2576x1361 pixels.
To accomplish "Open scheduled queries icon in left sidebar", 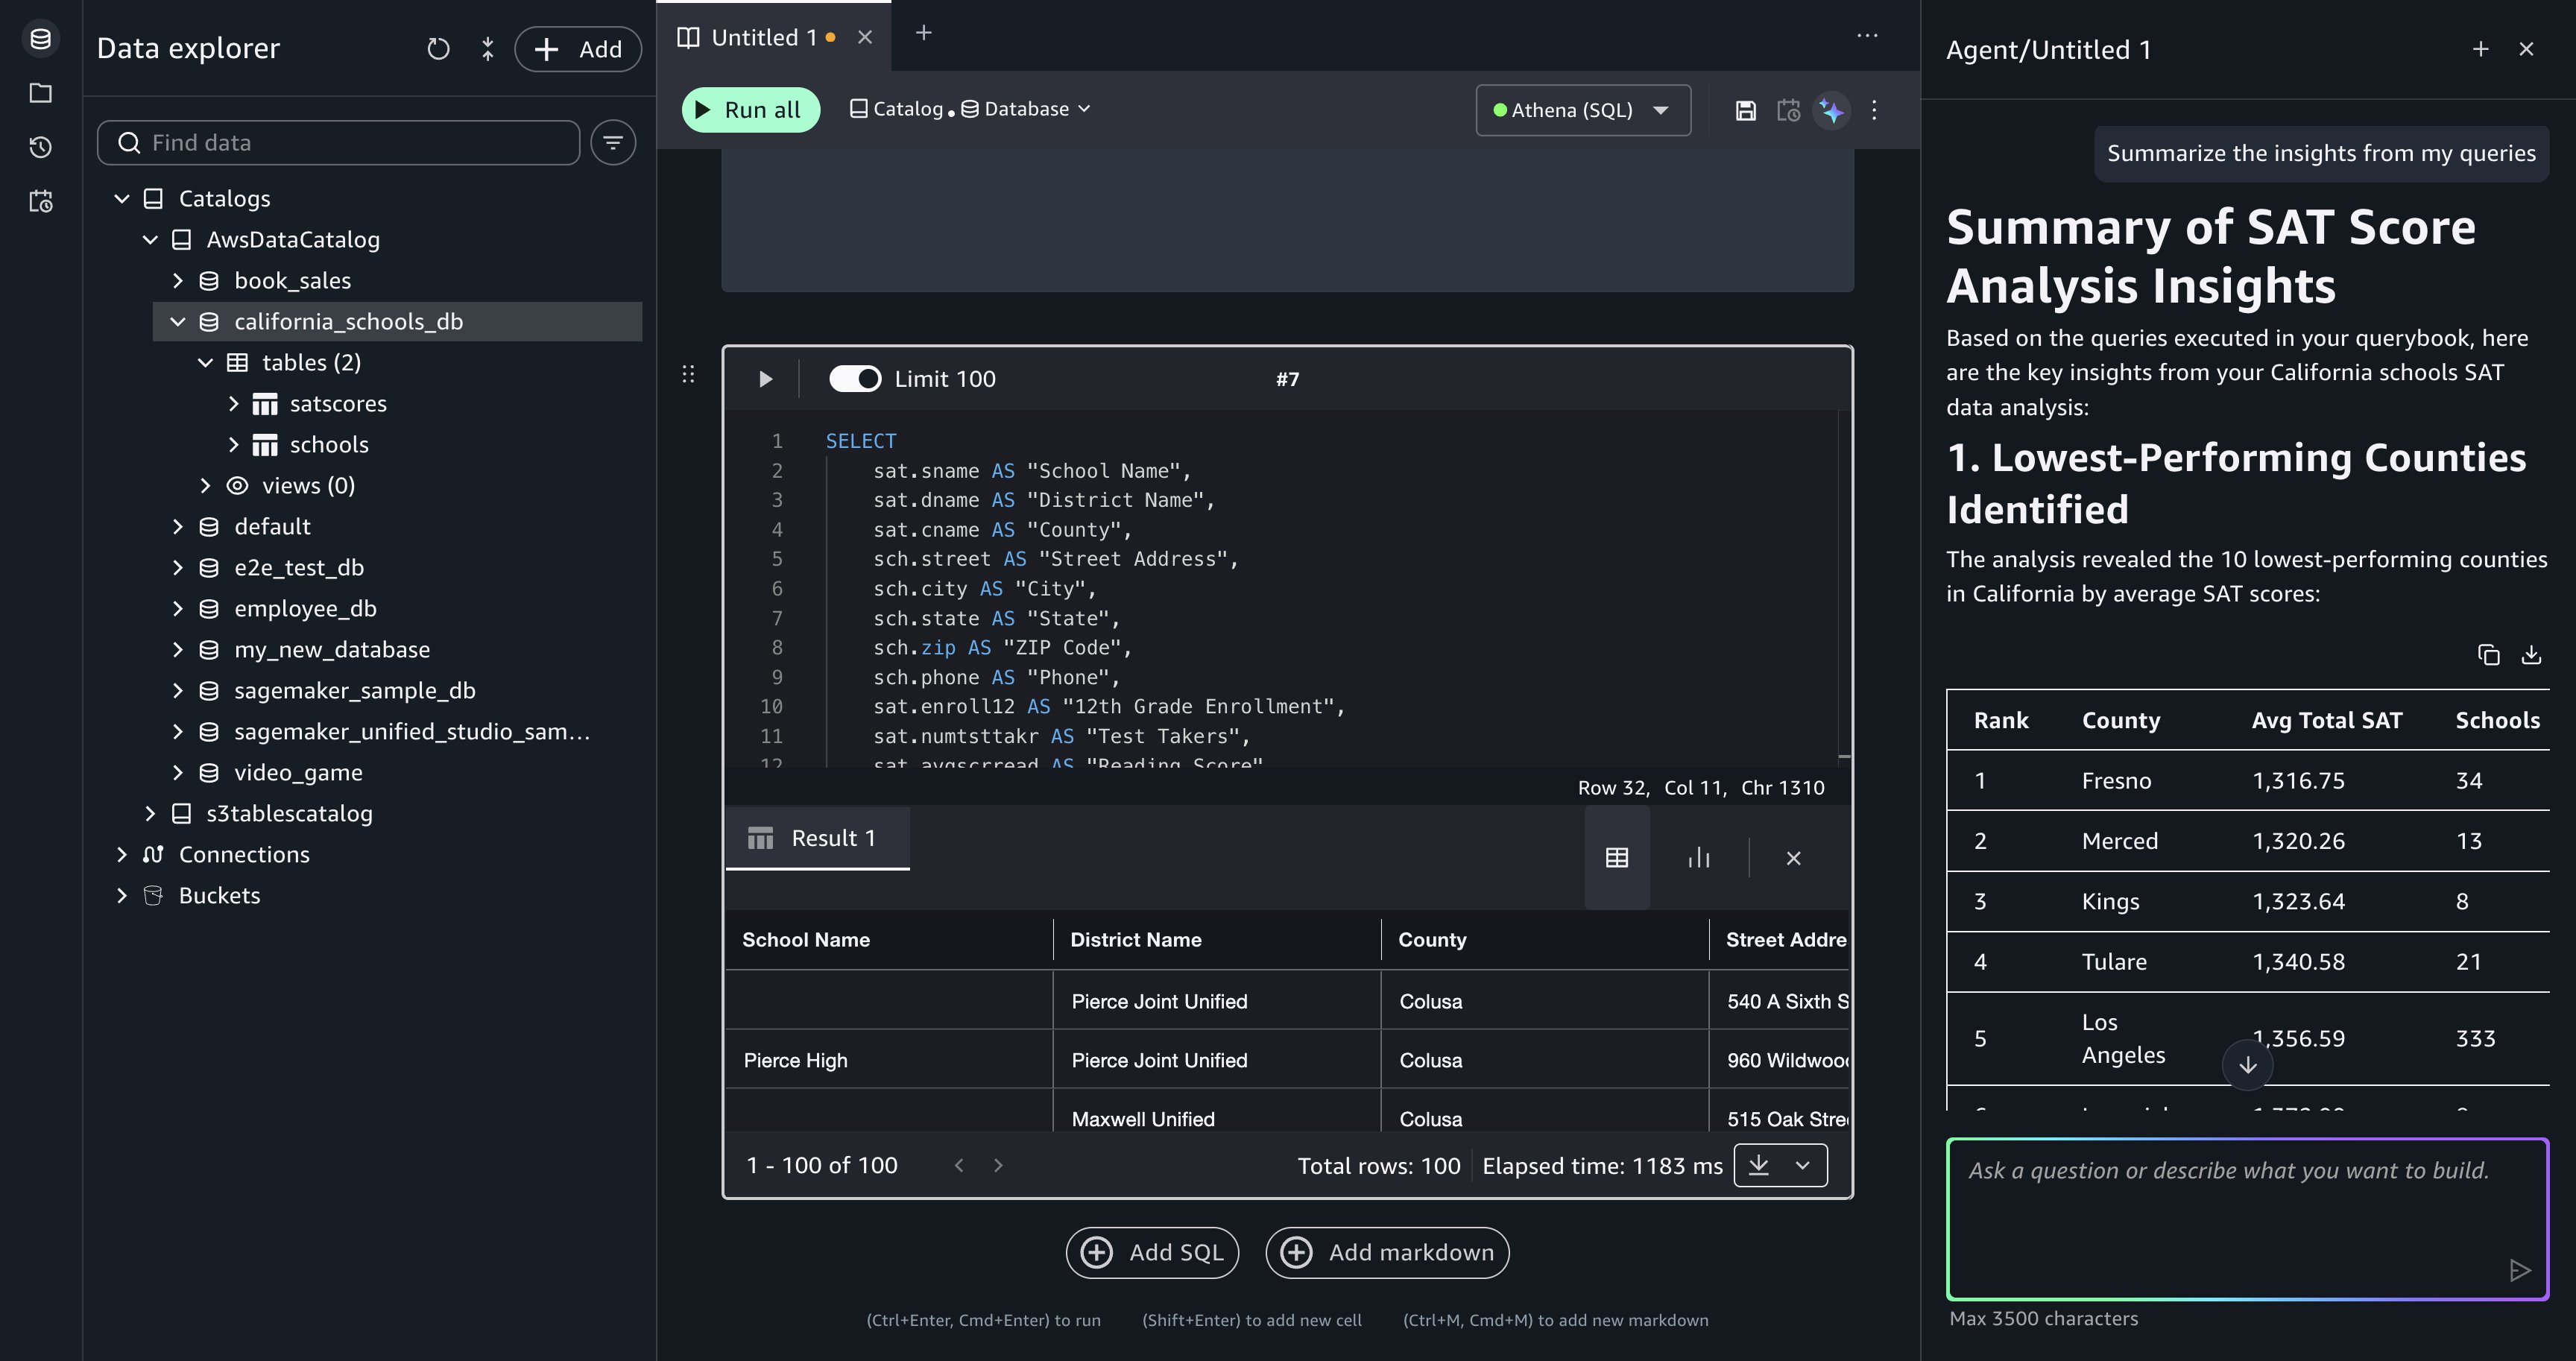I will click(41, 201).
